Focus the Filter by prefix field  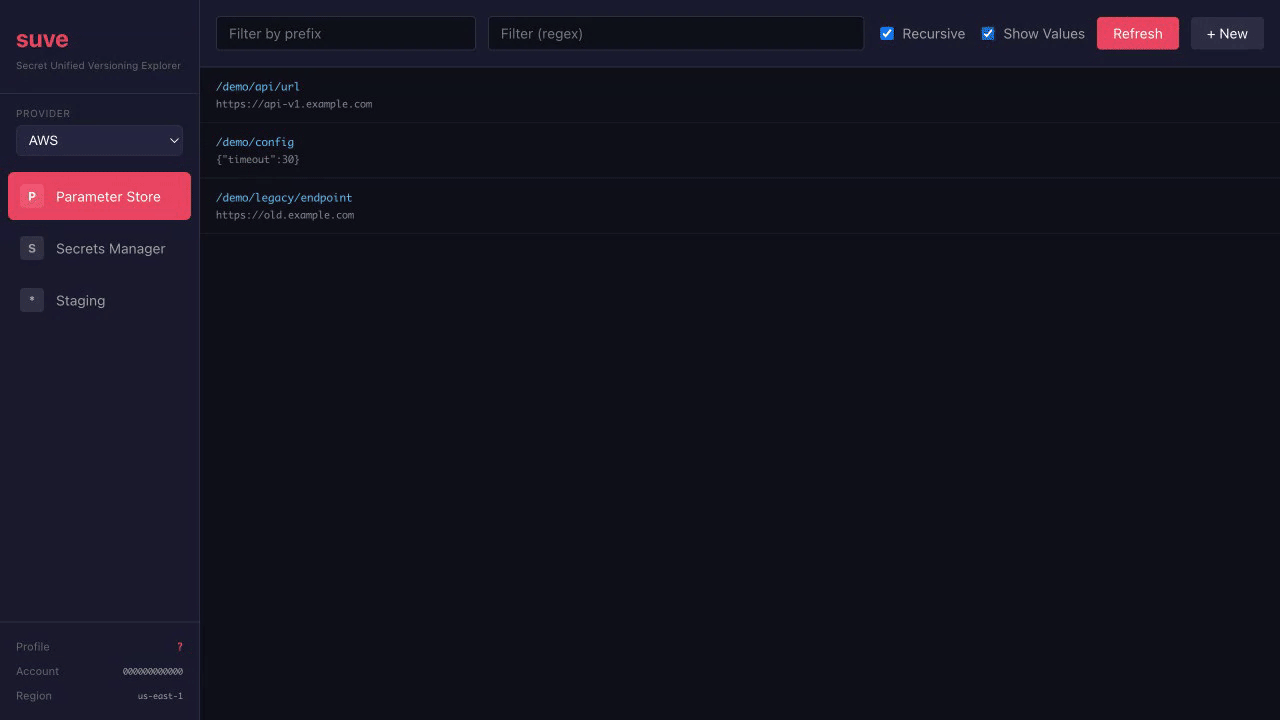[346, 33]
